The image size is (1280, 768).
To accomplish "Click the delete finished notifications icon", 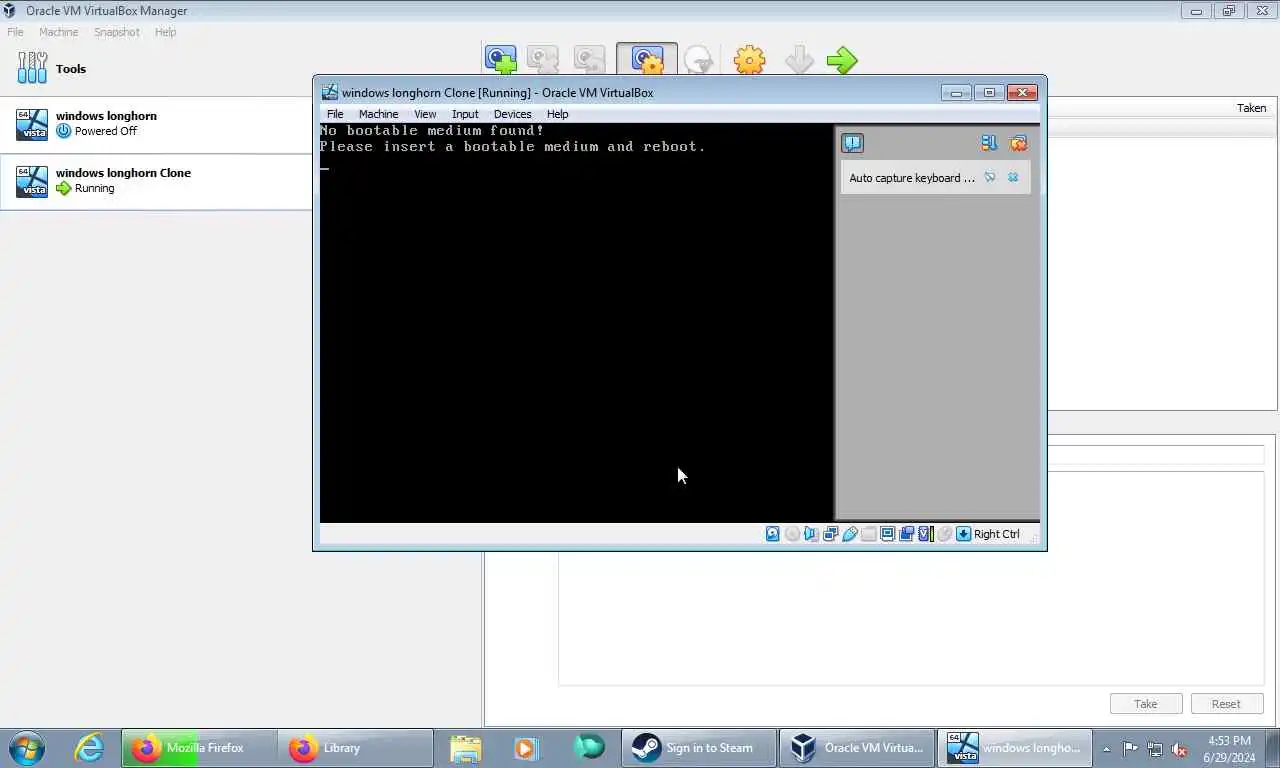I will 1018,143.
